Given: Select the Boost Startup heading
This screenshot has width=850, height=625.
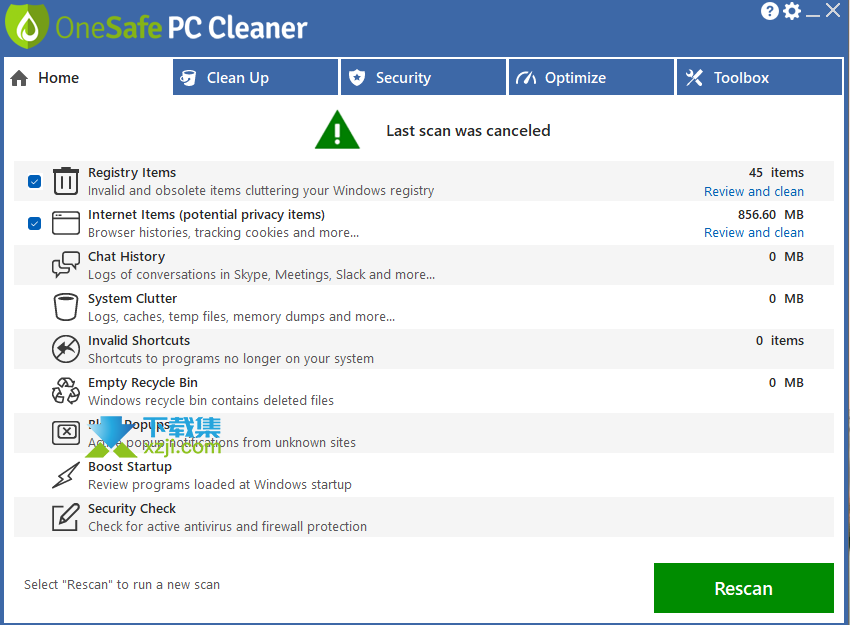Looking at the screenshot, I should point(130,467).
